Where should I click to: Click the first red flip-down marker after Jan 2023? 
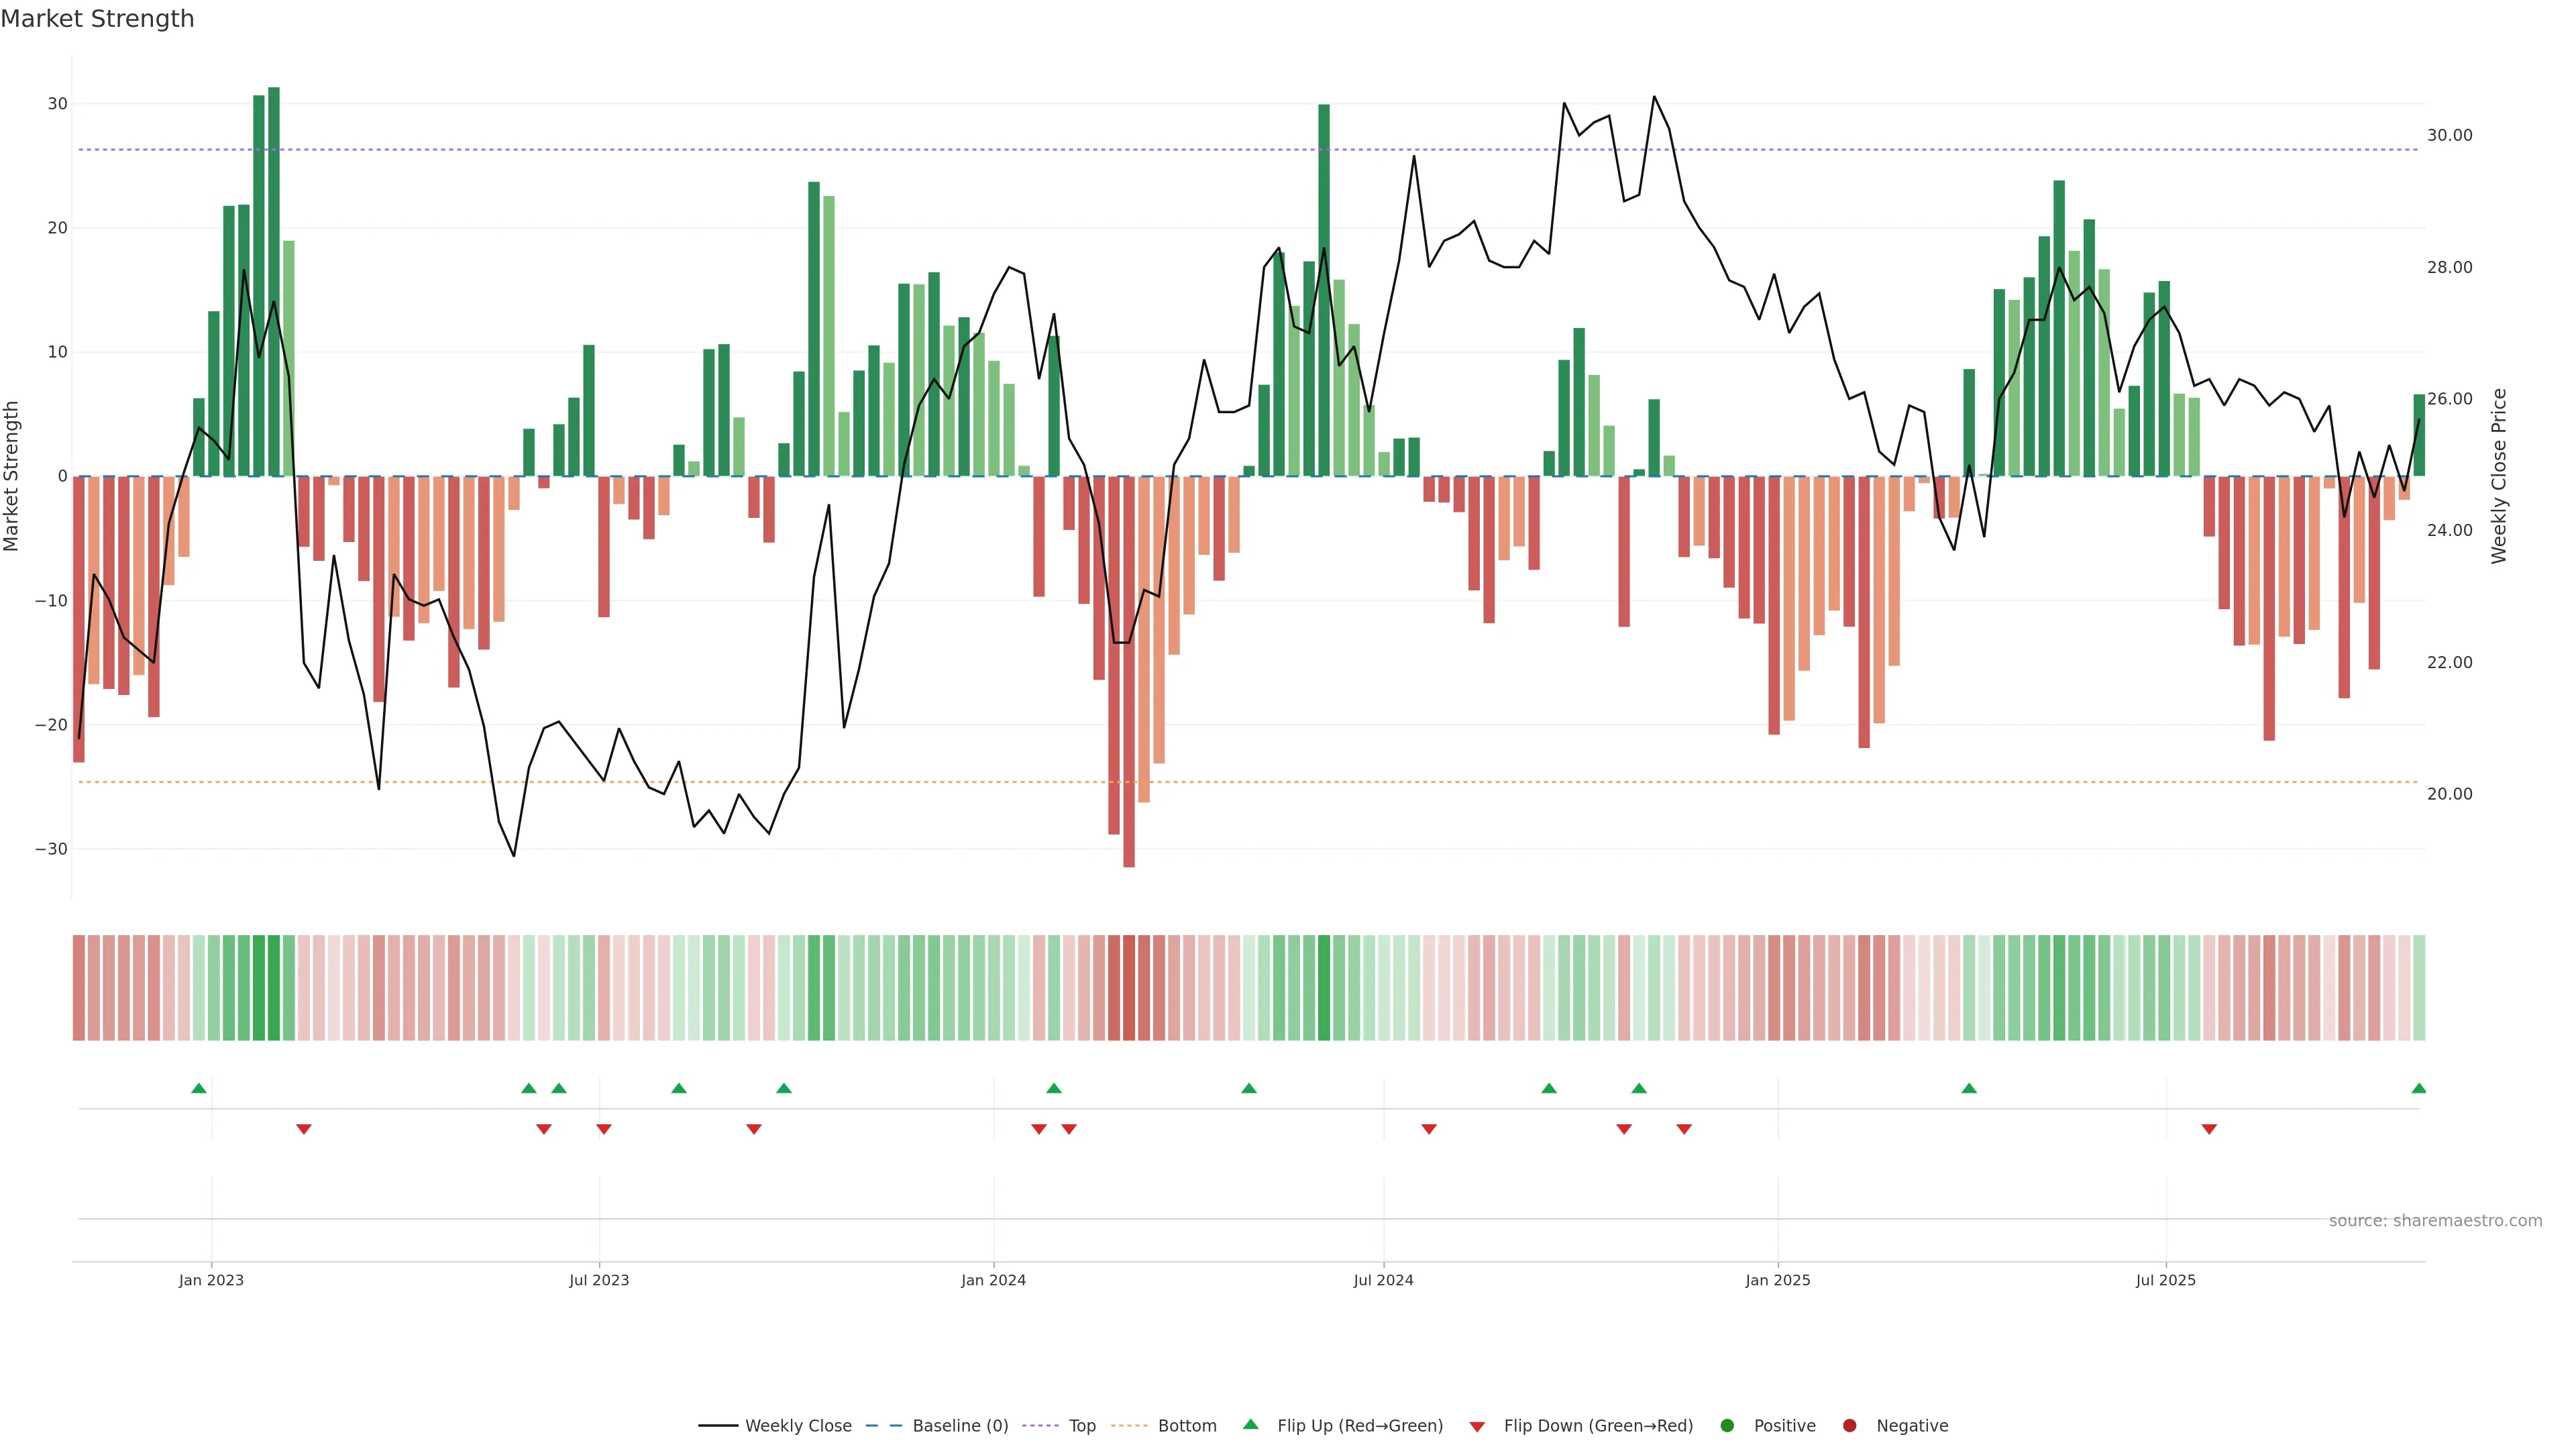point(304,1129)
